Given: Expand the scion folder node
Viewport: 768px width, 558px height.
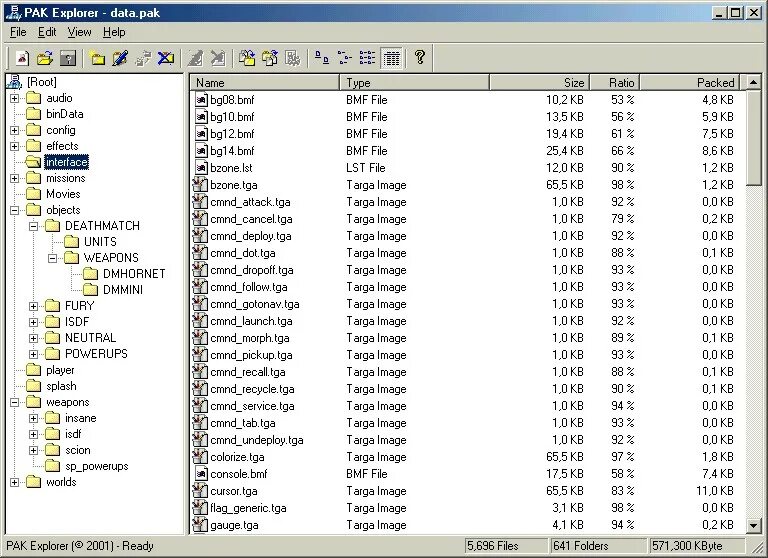Looking at the screenshot, I should point(33,450).
